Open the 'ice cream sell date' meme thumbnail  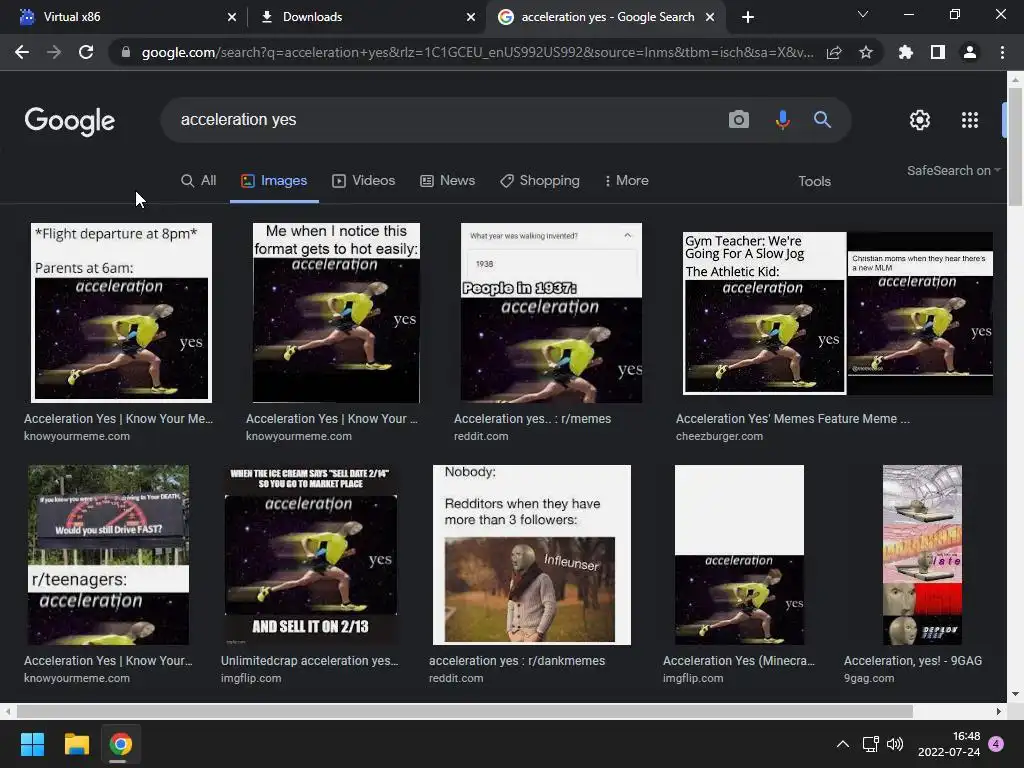[x=310, y=554]
